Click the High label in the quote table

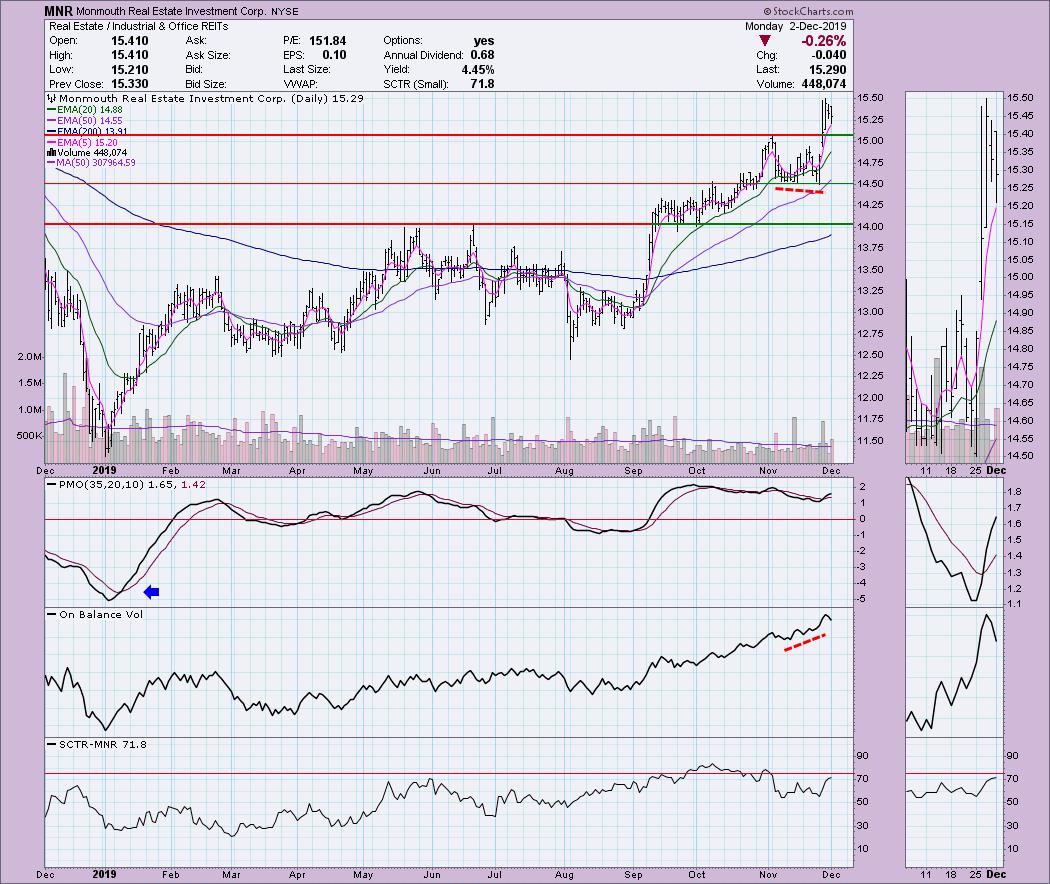click(x=61, y=56)
